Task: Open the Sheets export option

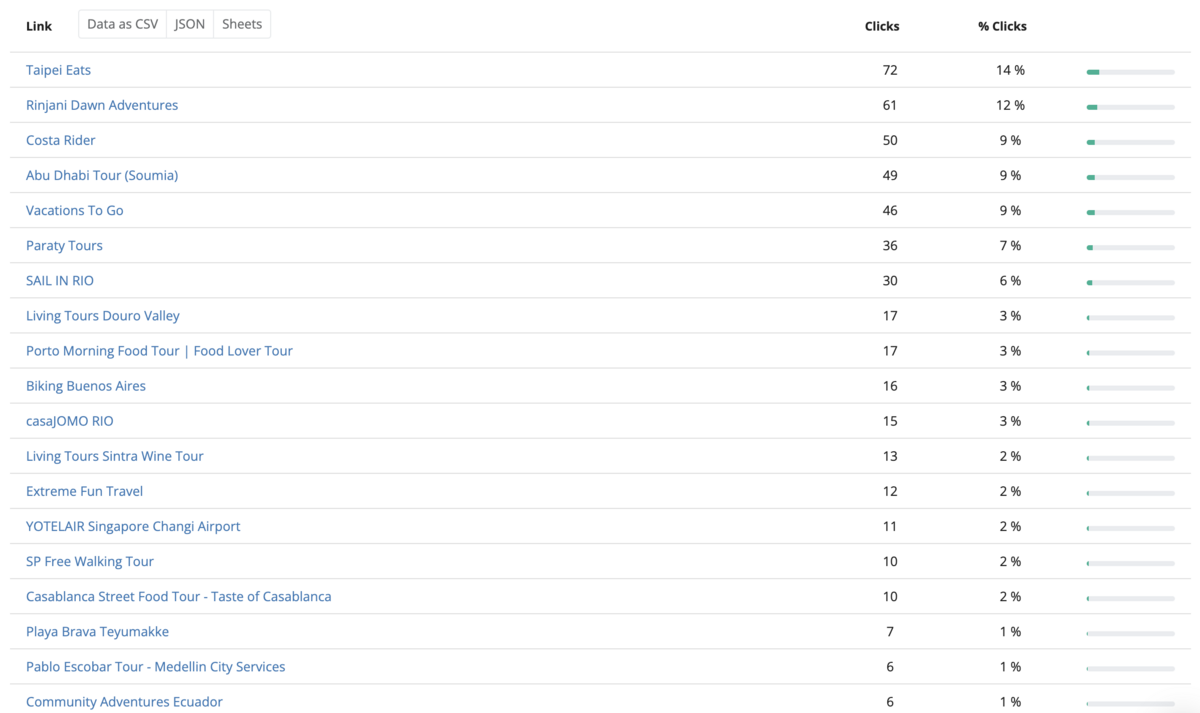Action: [242, 25]
